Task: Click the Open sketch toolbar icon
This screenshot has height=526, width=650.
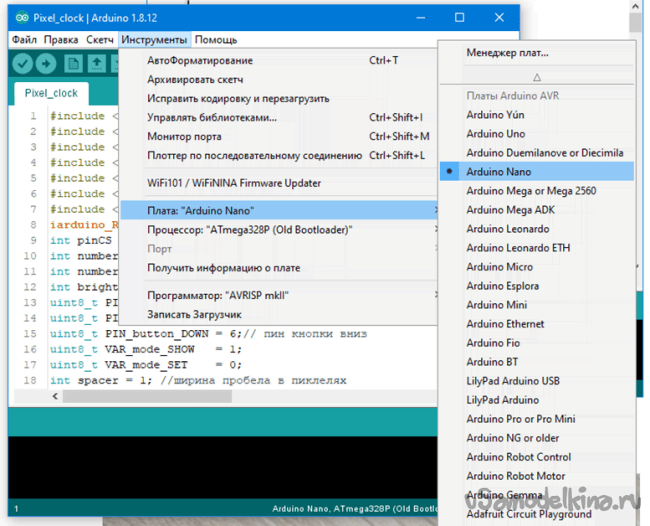Action: pos(96,63)
